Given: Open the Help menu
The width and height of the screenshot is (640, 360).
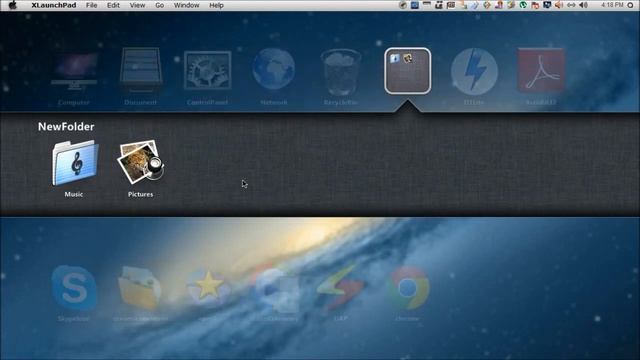Looking at the screenshot, I should tap(216, 5).
